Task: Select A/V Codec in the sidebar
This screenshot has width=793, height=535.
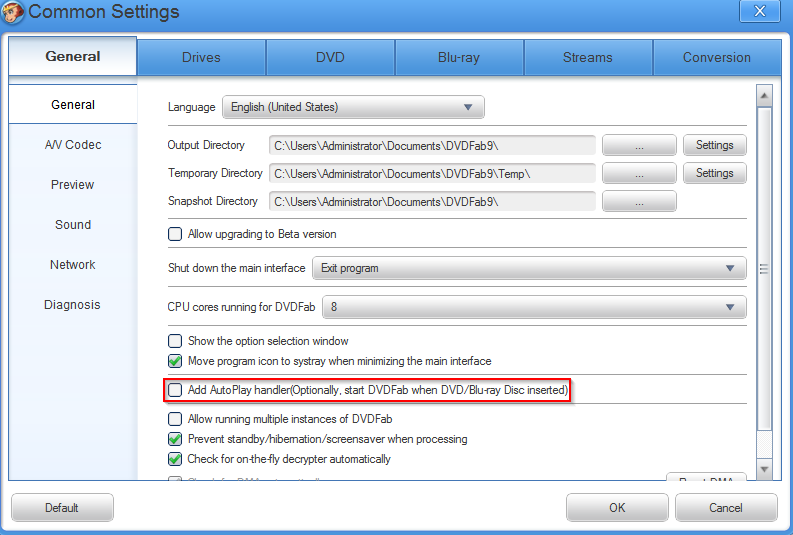Action: tap(73, 145)
